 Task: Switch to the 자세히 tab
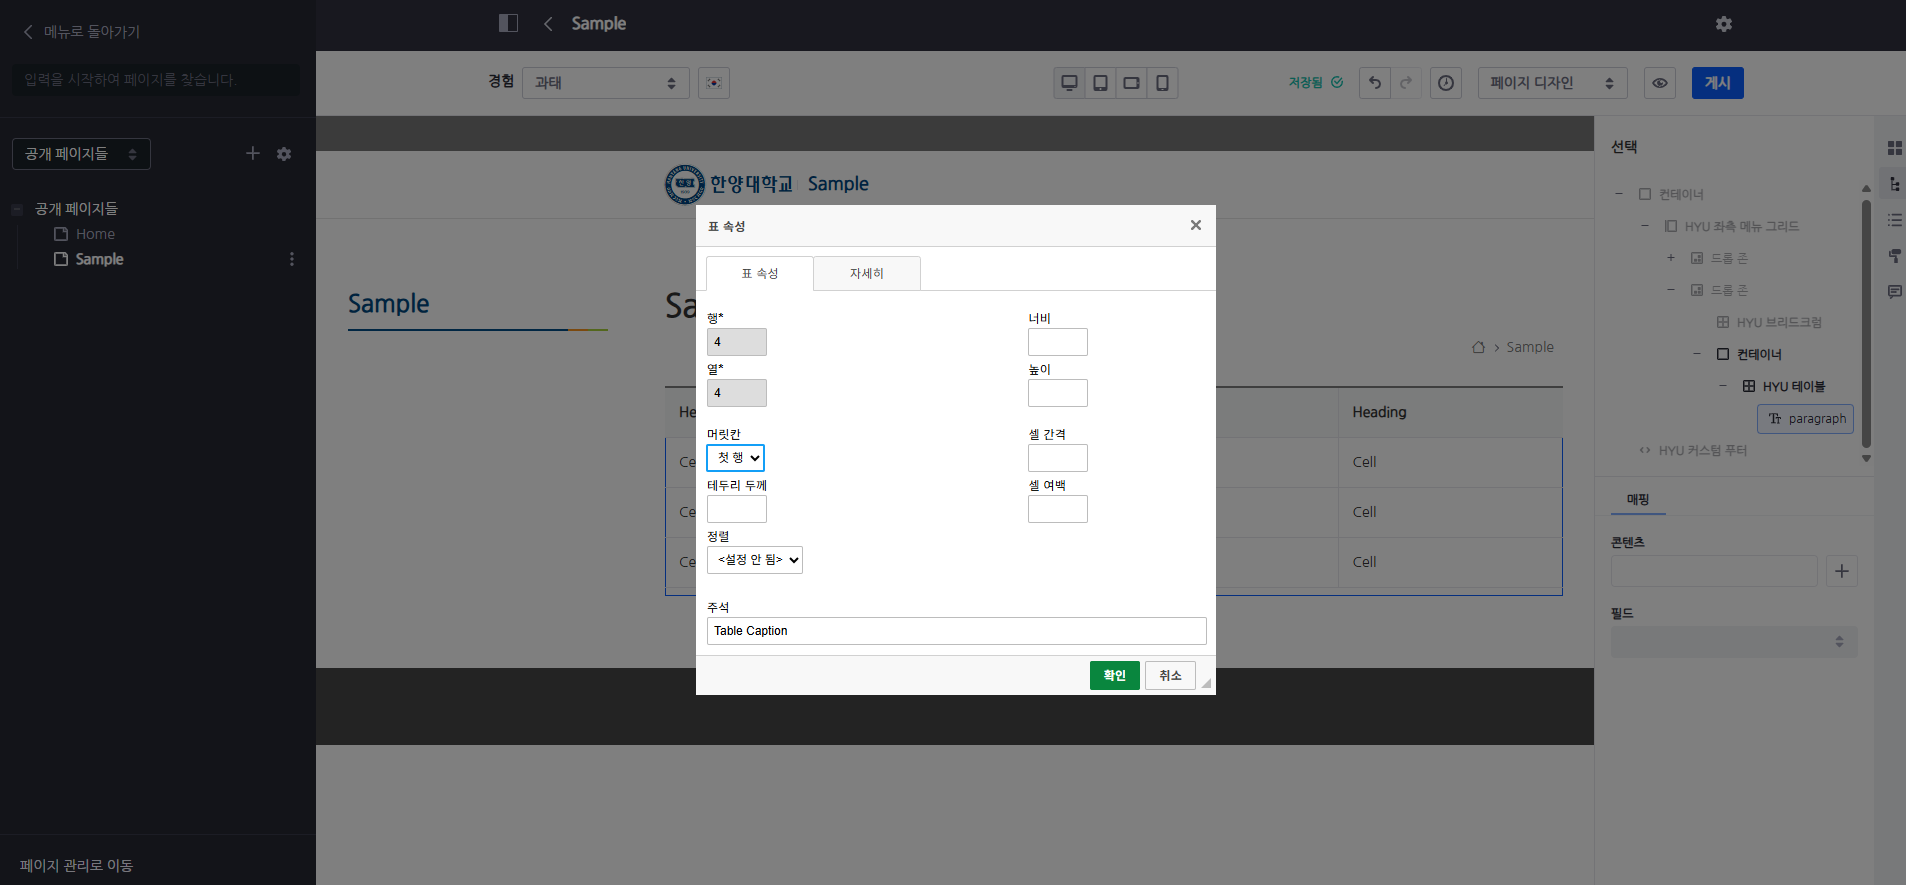[866, 274]
